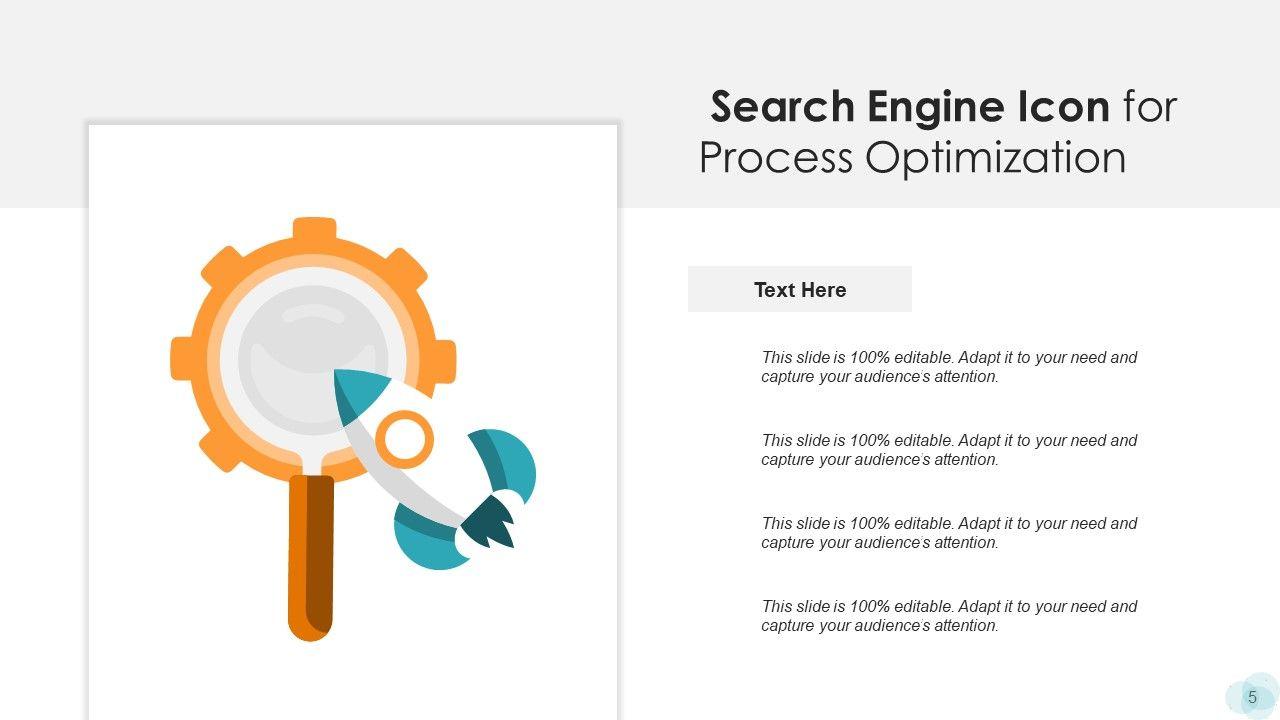
Task: Select the second editable description paragraph
Action: [949, 450]
